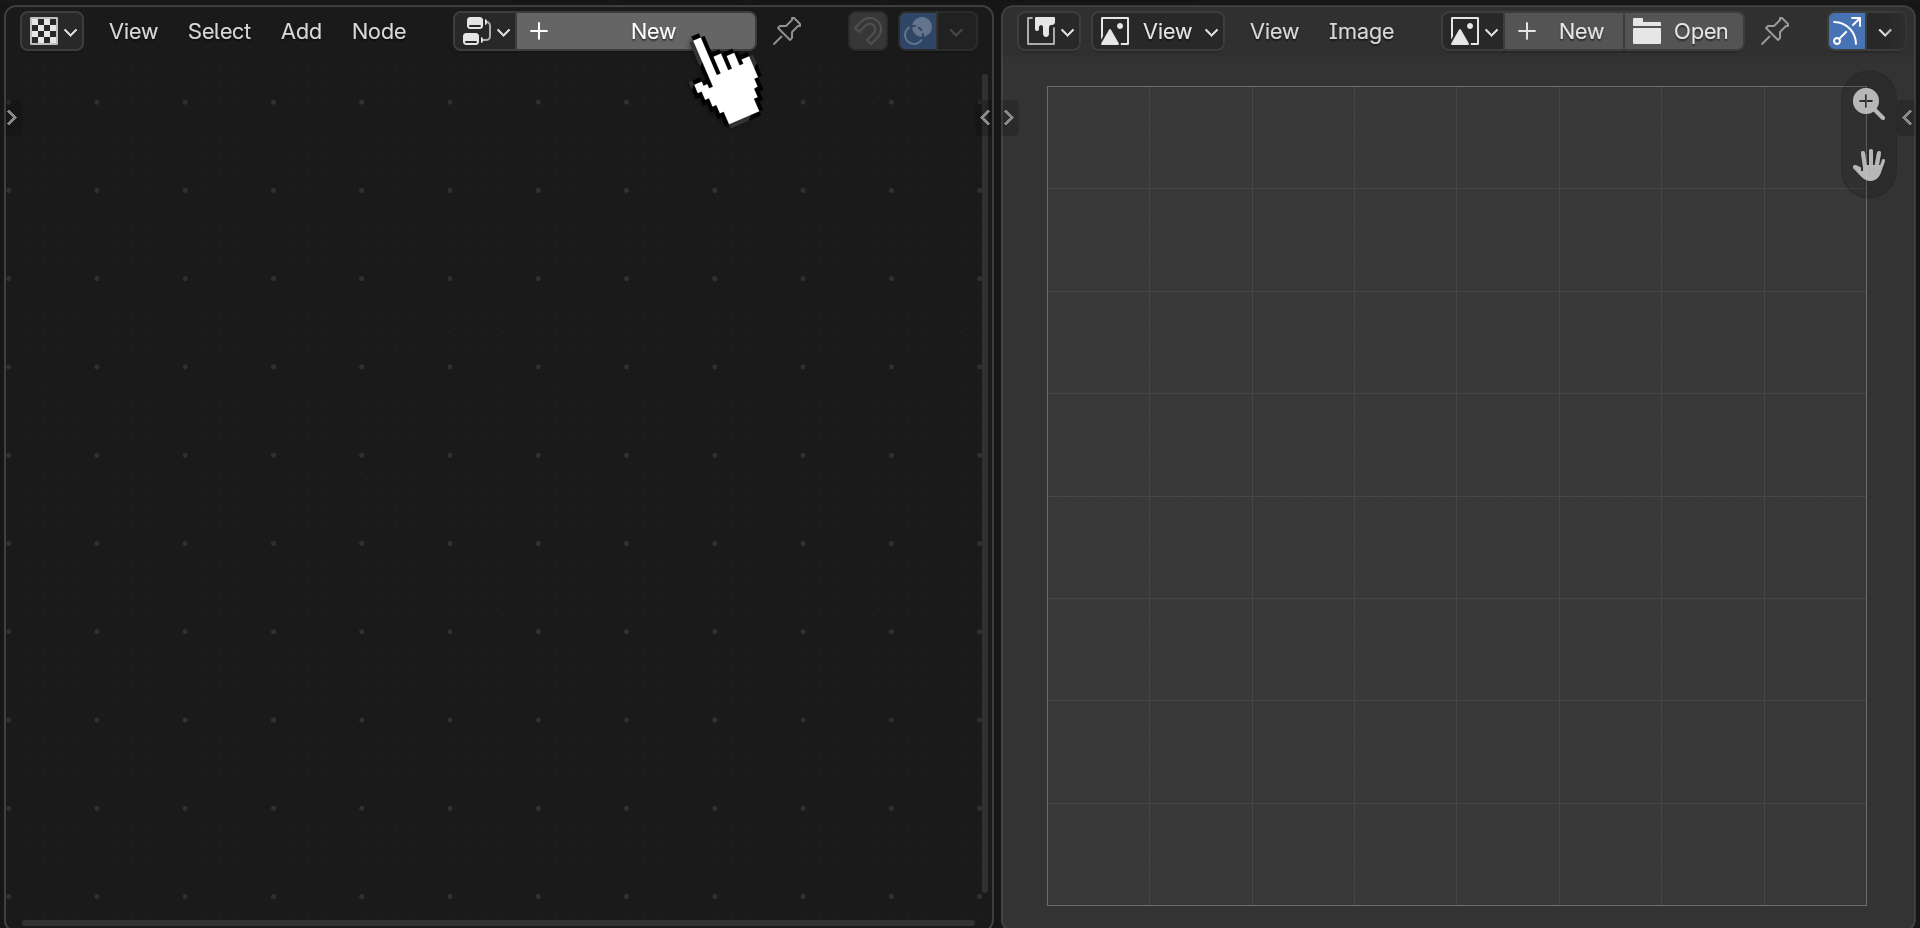Open the image editor View menu
Viewport: 1920px width, 928px height.
coord(1274,32)
